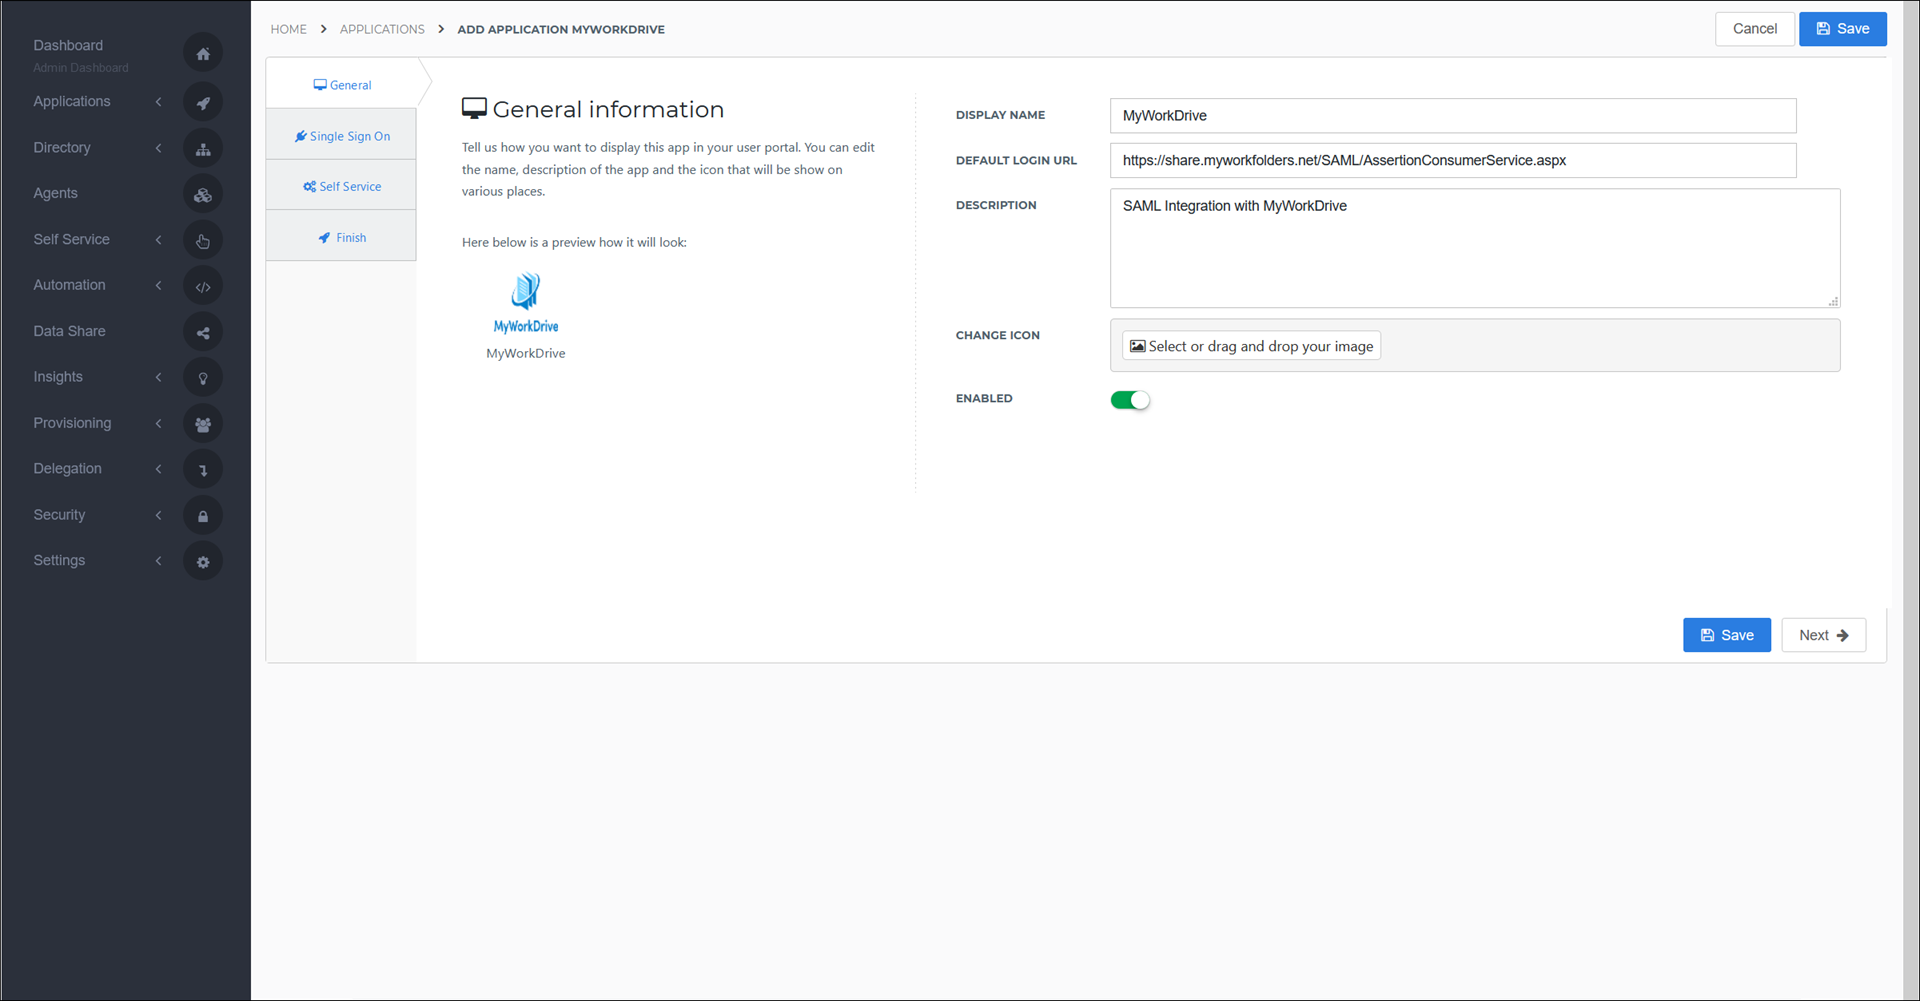Image resolution: width=1920 pixels, height=1002 pixels.
Task: Expand the Automation menu chevron
Action: (x=159, y=286)
